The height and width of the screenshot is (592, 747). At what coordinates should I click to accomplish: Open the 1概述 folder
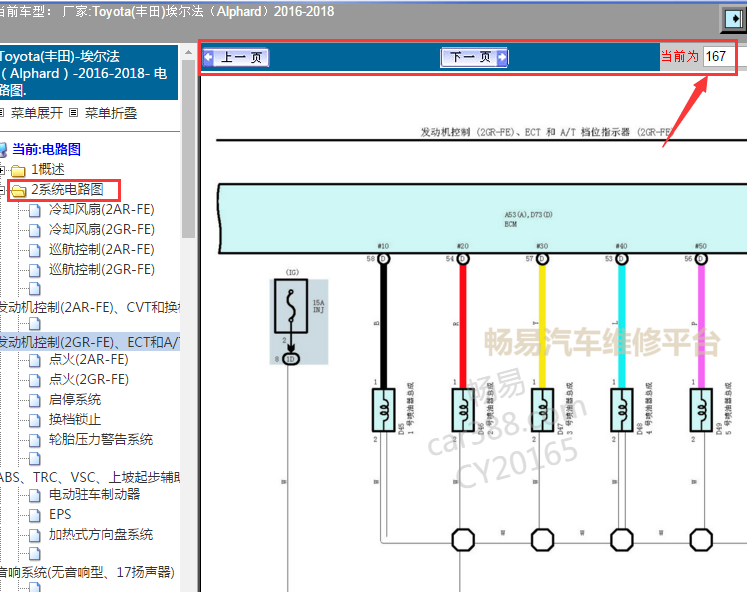(48, 169)
